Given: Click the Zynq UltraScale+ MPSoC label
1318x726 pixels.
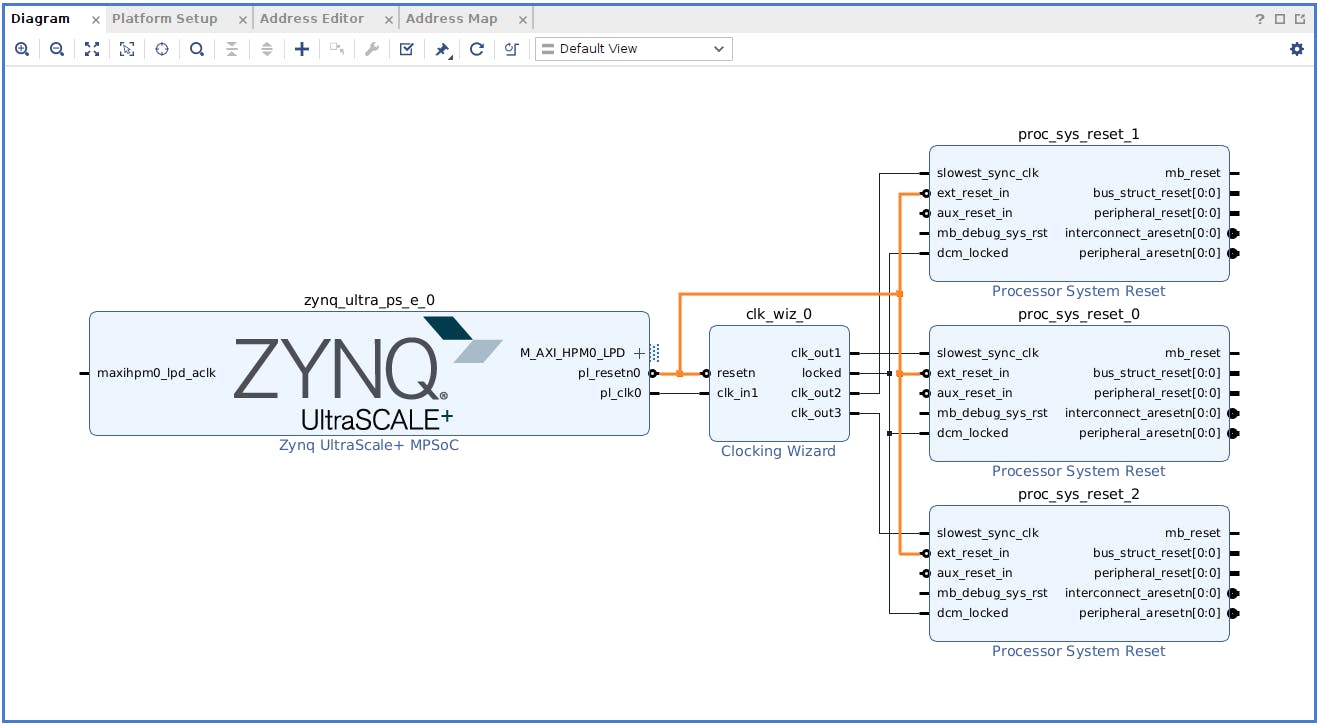Looking at the screenshot, I should click(x=369, y=445).
